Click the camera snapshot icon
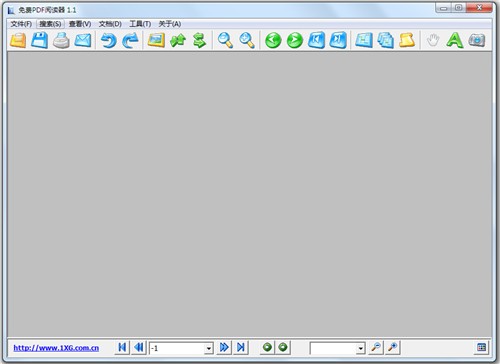Viewport: 500px width, 364px height. pyautogui.click(x=477, y=40)
